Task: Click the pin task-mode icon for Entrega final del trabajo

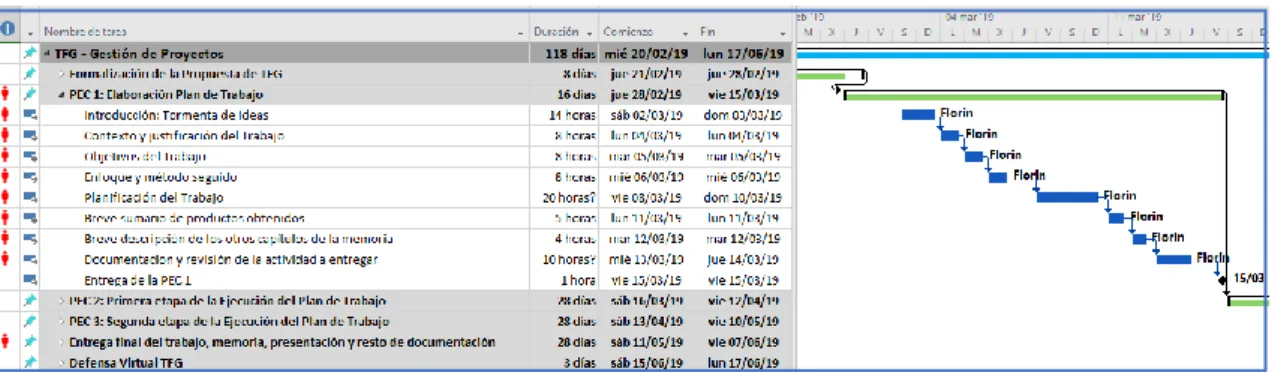Action: pos(30,342)
